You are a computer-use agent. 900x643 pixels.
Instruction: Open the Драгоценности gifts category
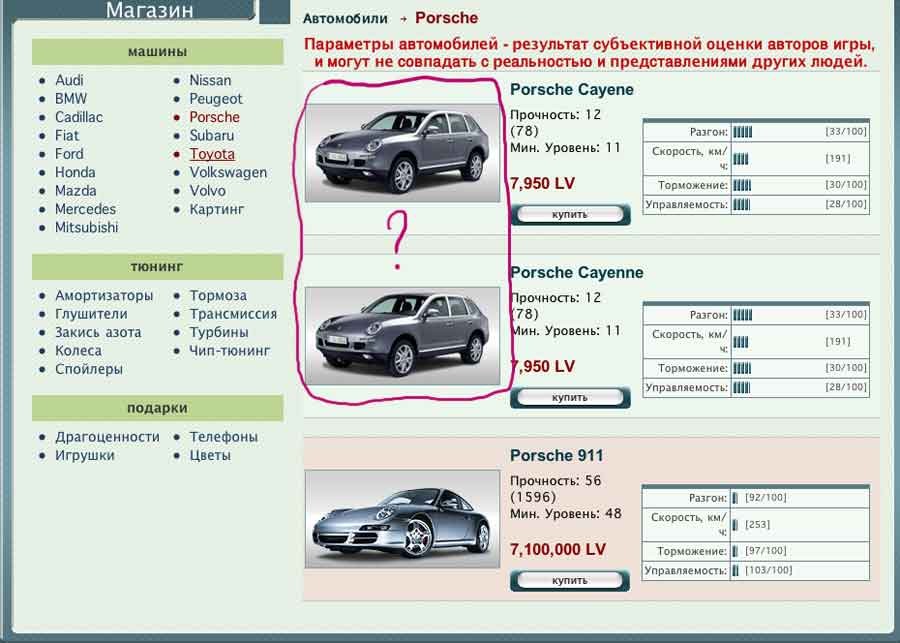click(x=107, y=437)
